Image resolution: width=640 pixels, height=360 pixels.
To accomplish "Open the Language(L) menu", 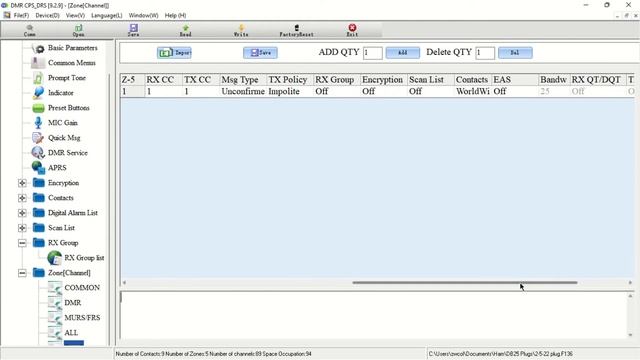I will pos(107,15).
